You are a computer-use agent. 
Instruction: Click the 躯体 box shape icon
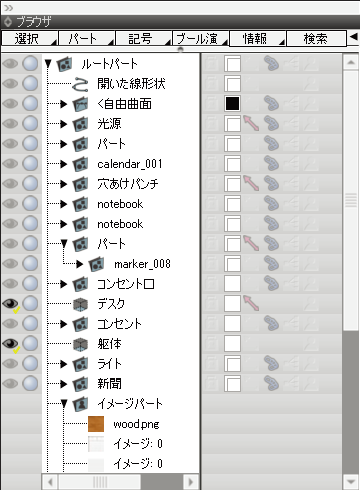pos(80,344)
